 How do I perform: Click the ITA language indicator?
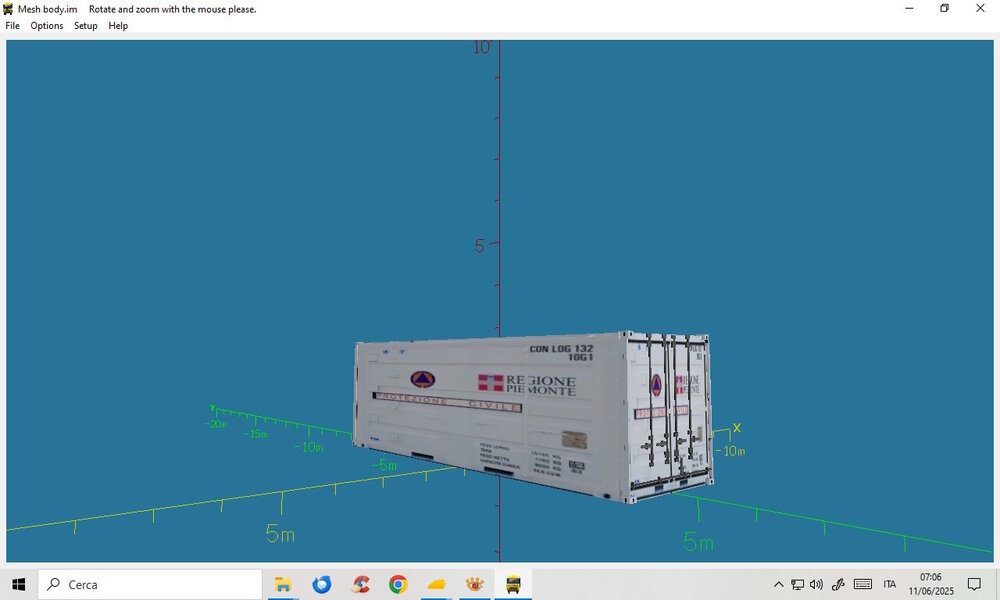pyautogui.click(x=890, y=584)
